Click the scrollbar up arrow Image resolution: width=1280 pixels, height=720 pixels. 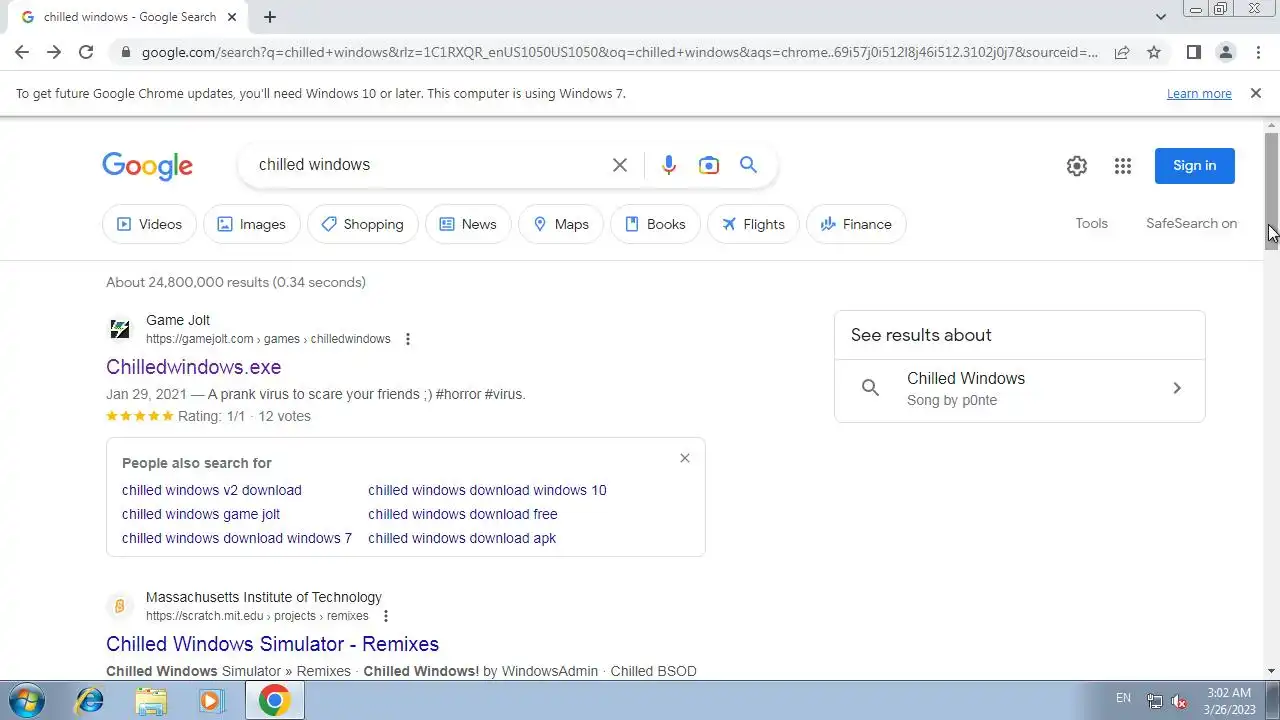pyautogui.click(x=1272, y=124)
